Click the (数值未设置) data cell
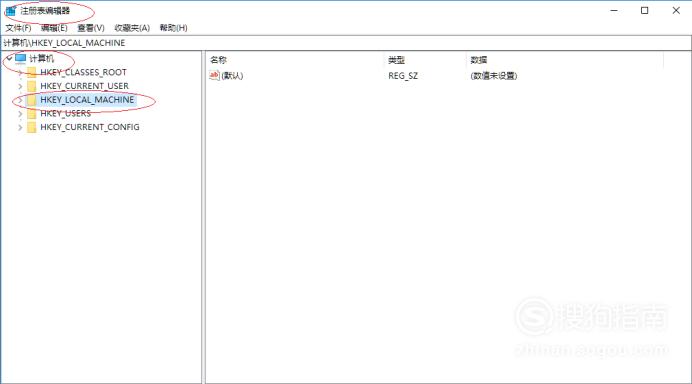The image size is (692, 384). [494, 76]
